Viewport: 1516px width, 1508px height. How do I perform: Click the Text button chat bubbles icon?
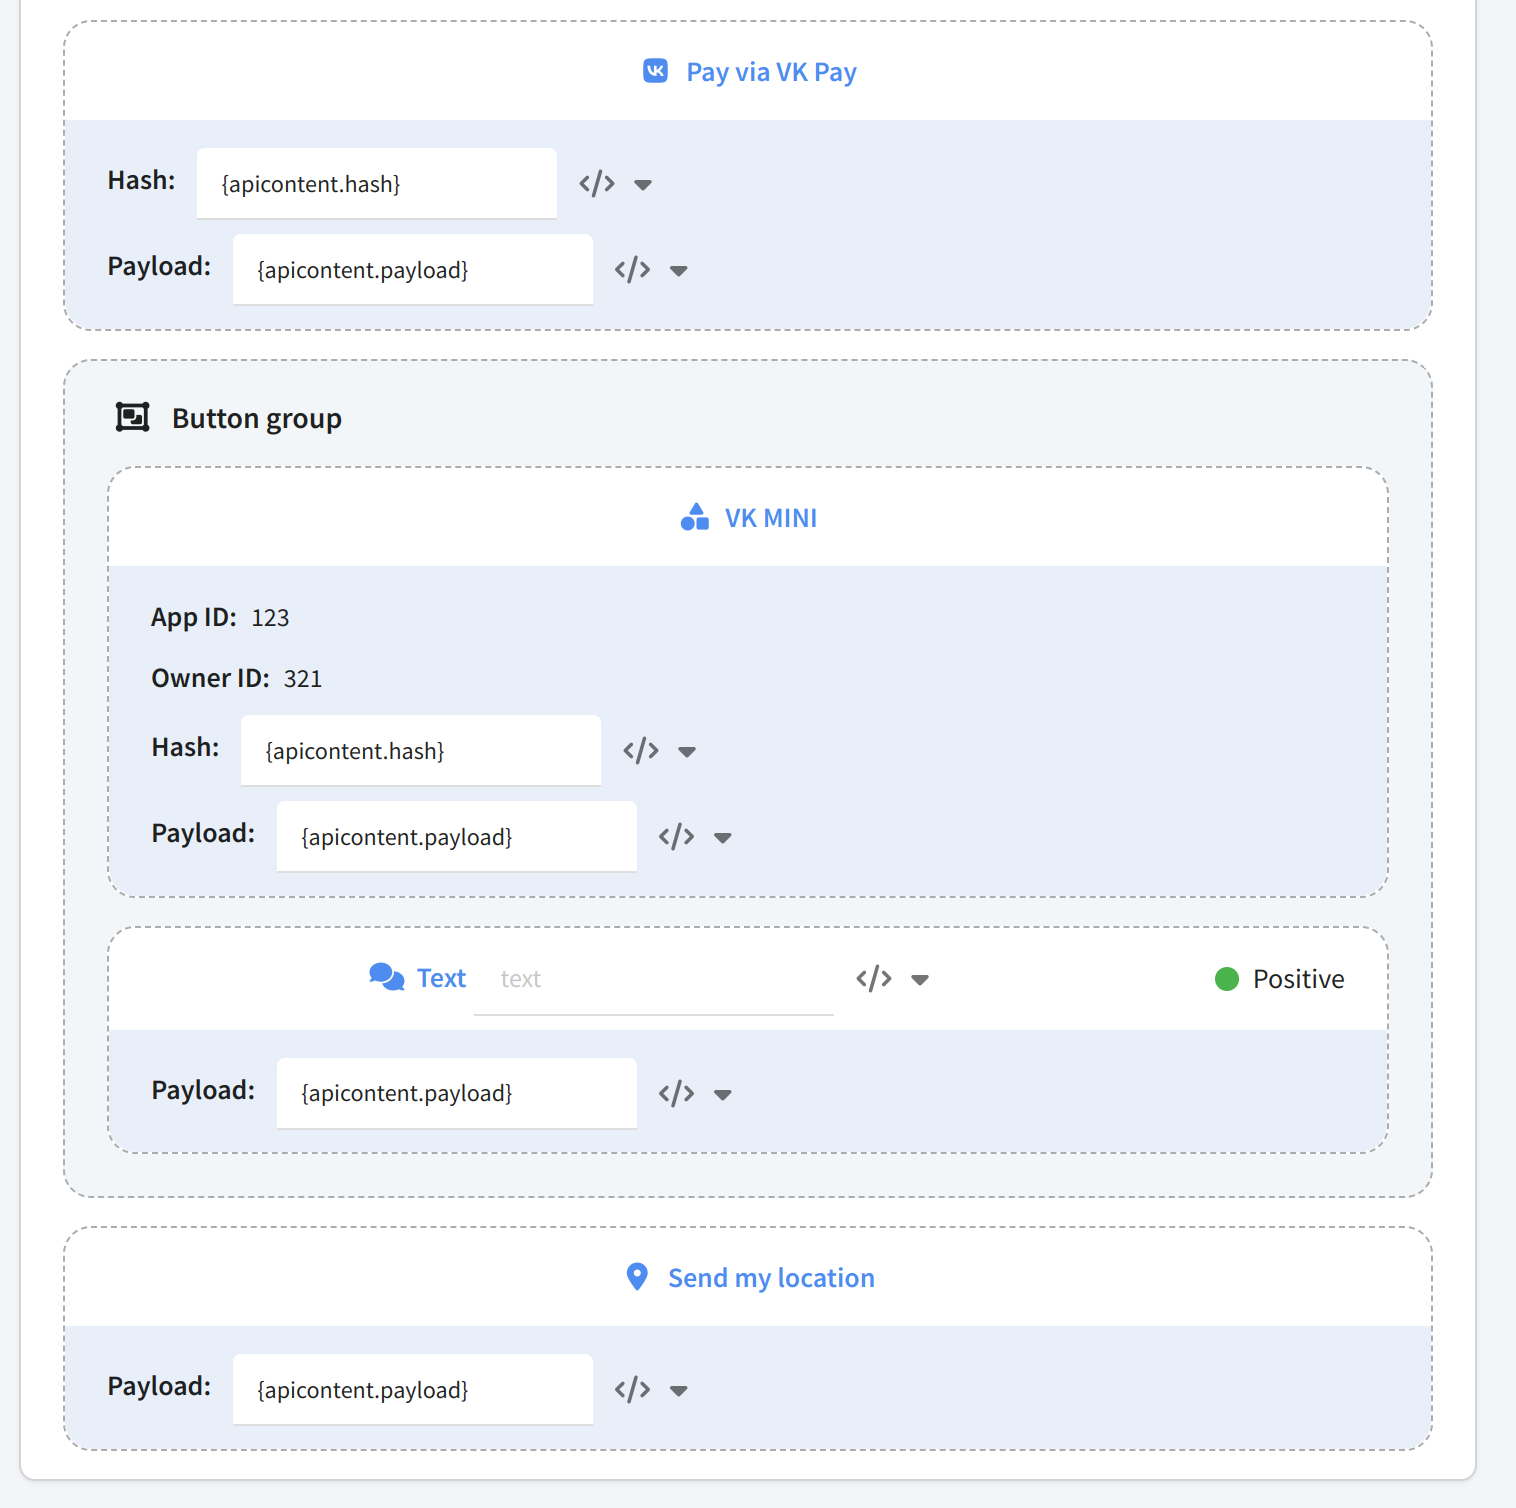click(387, 977)
